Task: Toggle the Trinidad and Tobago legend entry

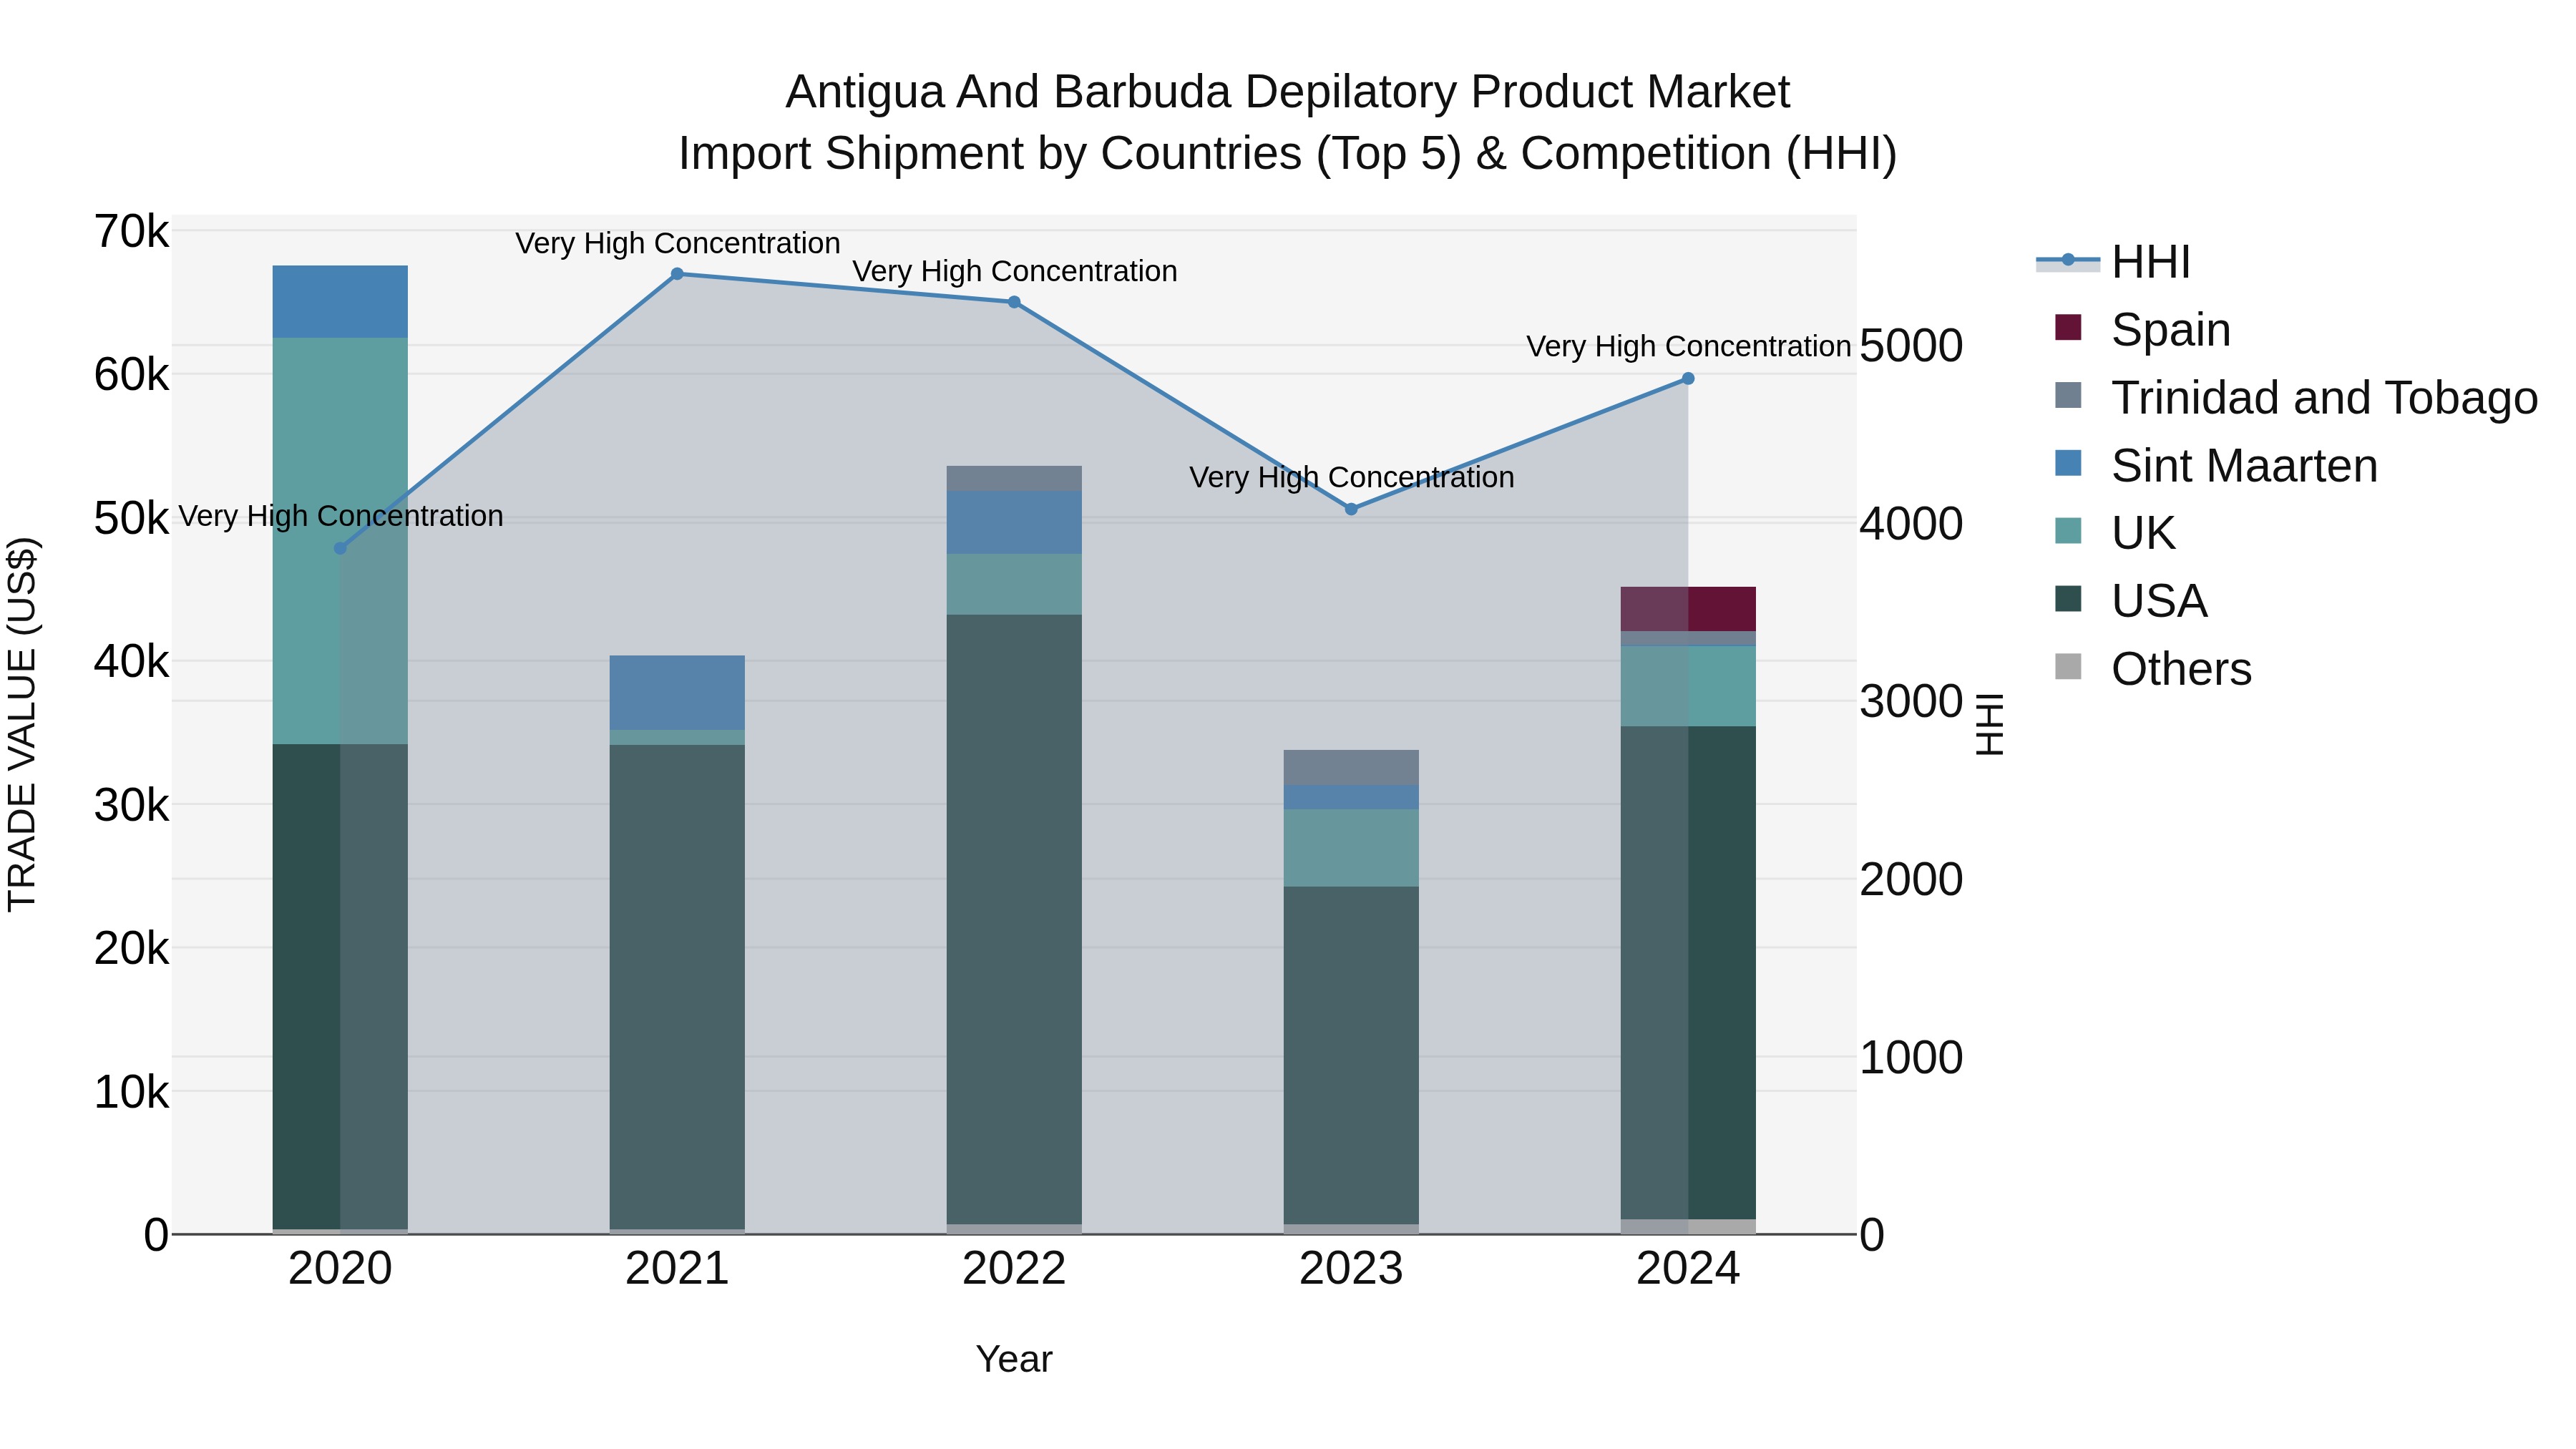Action: coord(2295,397)
